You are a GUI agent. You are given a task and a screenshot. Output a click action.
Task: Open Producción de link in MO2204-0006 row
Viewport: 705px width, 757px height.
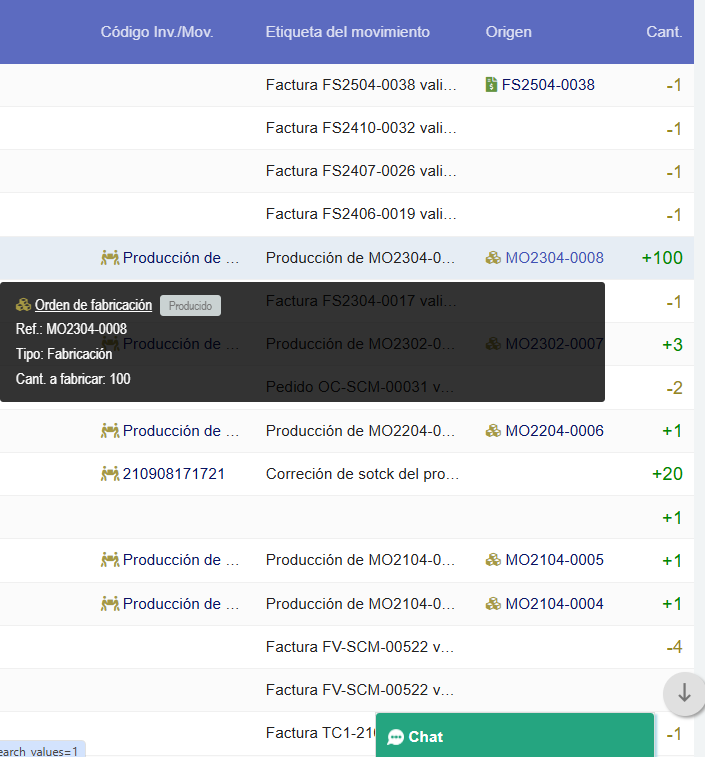181,431
